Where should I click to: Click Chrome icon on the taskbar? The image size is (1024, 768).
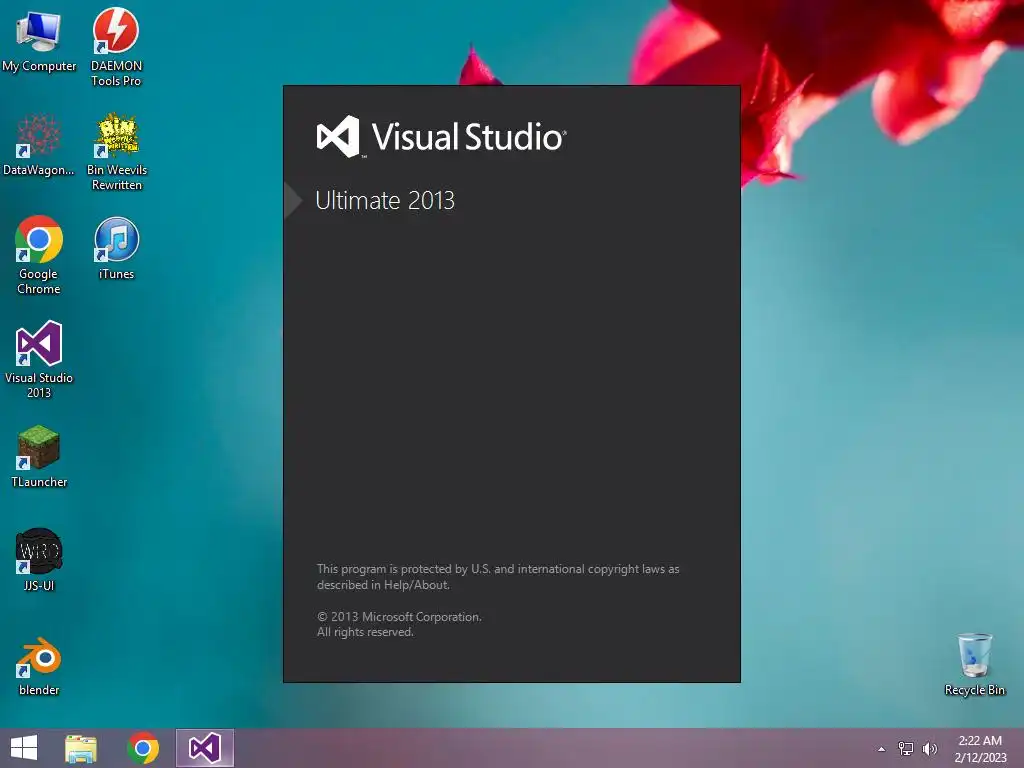(143, 748)
